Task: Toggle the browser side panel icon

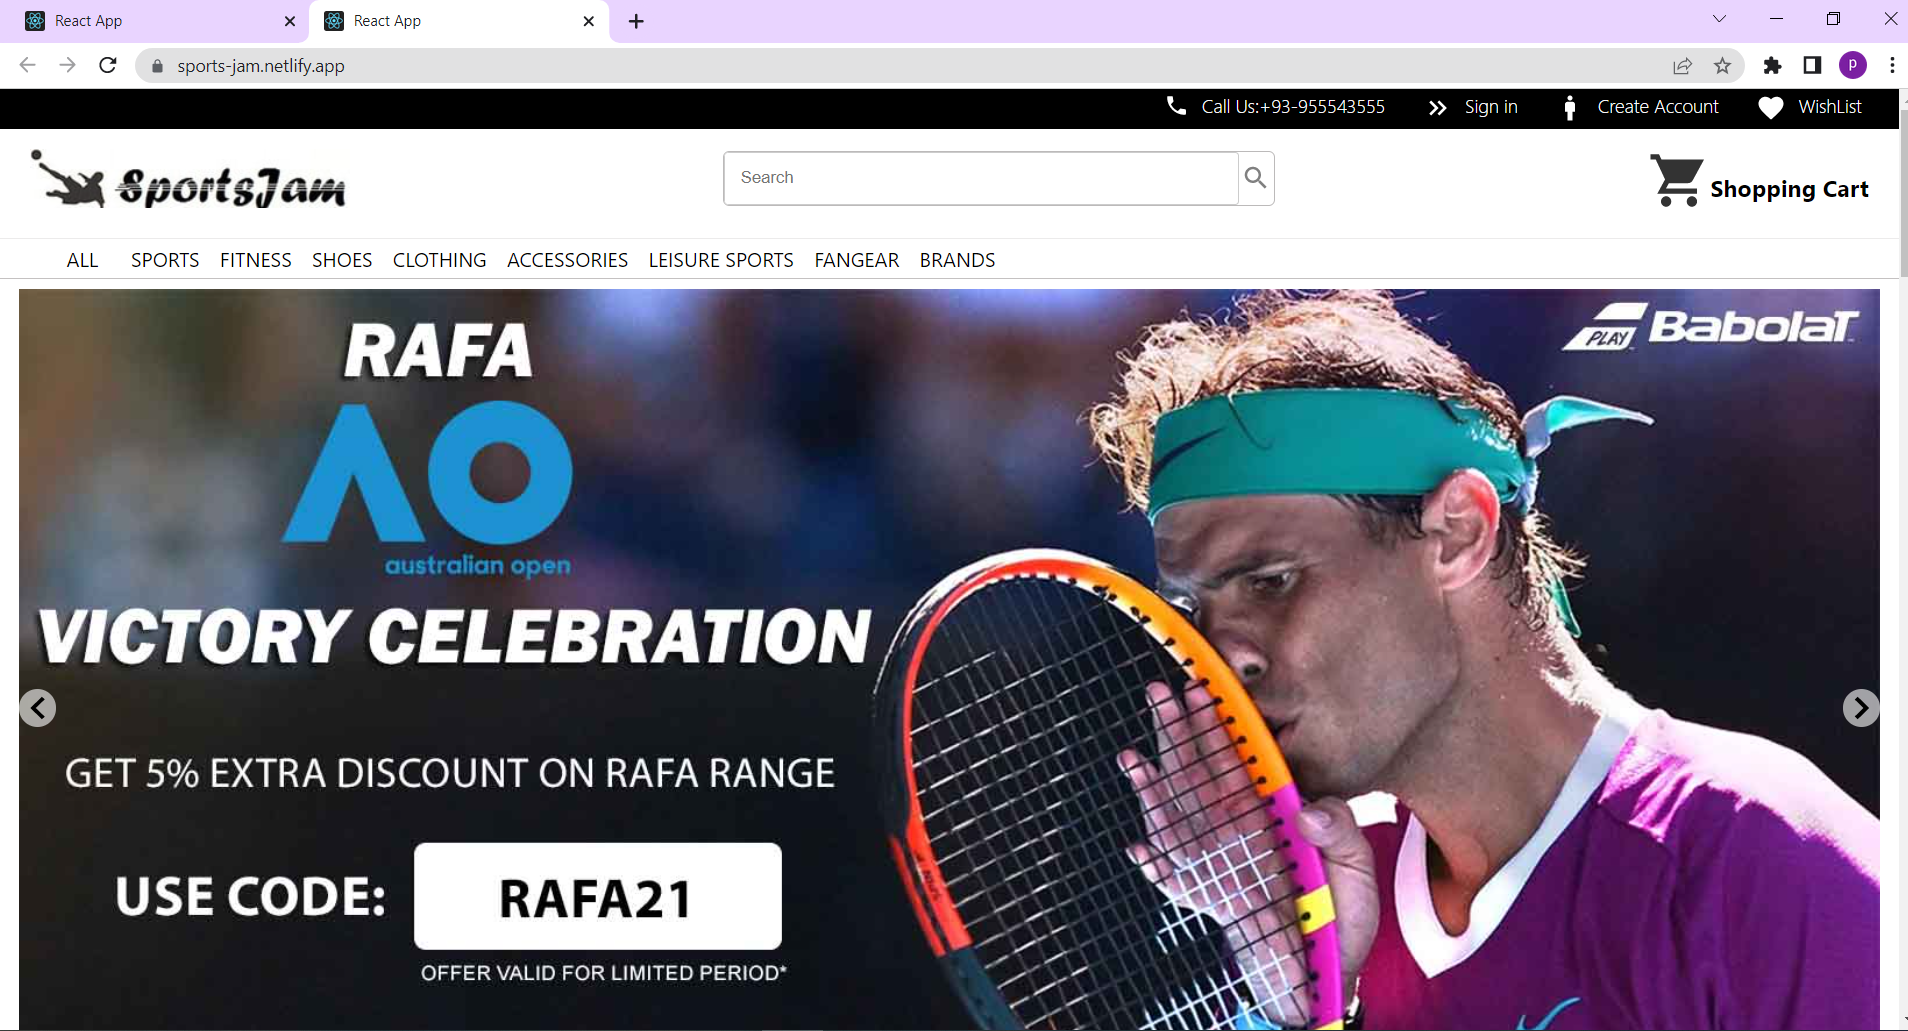Action: point(1812,66)
